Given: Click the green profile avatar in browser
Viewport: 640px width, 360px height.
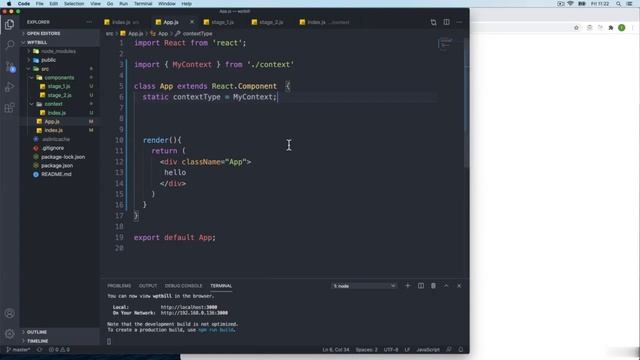Looking at the screenshot, I should (x=622, y=28).
